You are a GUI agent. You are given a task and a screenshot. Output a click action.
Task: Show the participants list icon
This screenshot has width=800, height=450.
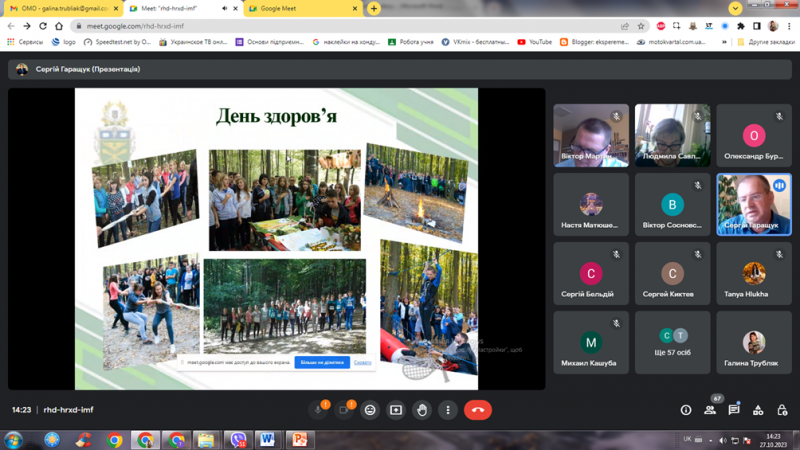(x=710, y=410)
